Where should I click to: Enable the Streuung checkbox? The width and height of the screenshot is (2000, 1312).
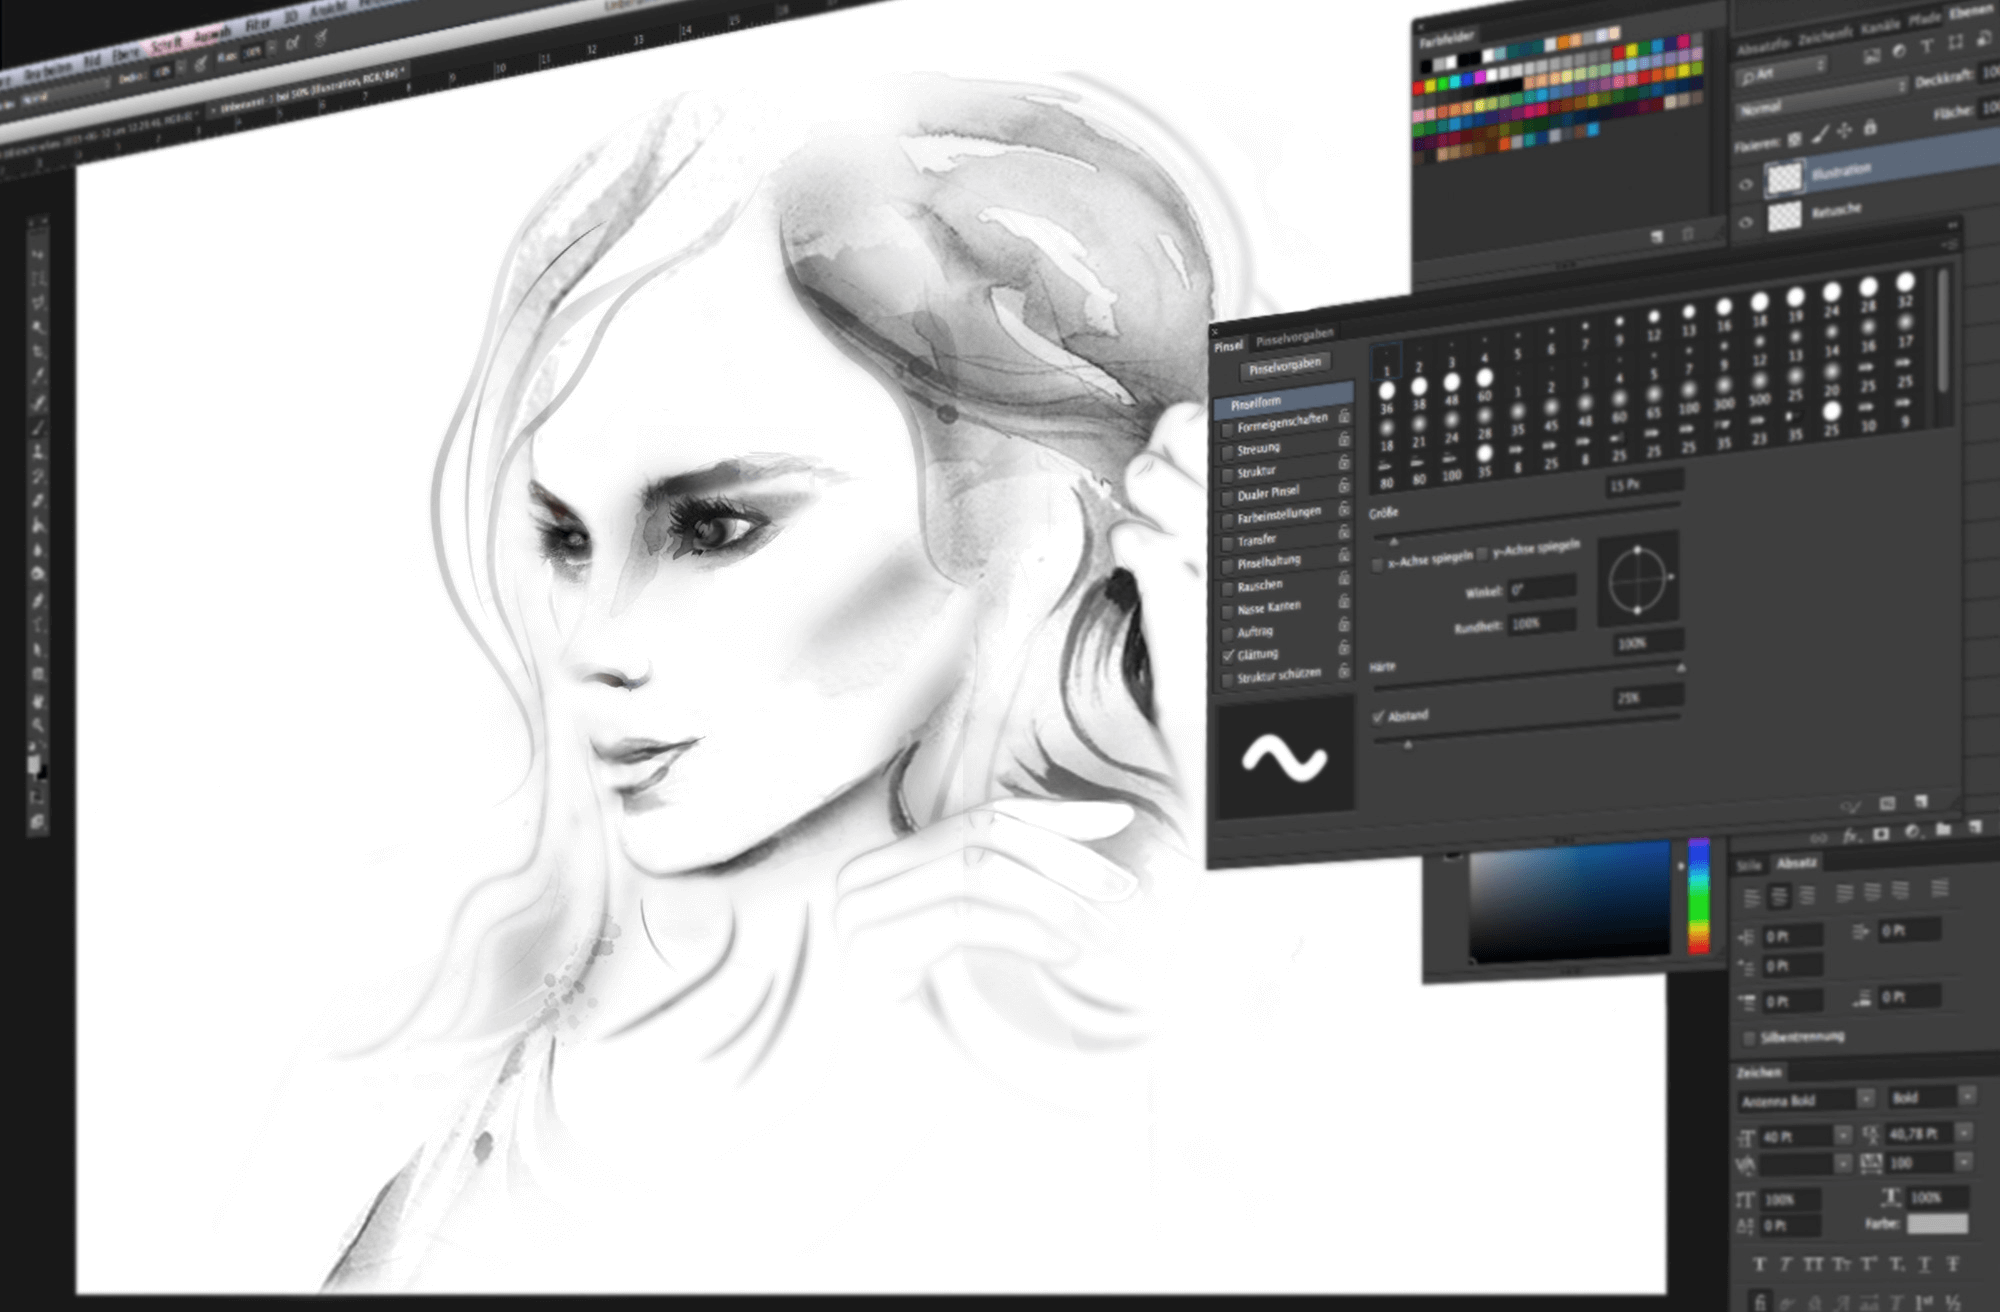pos(1227,452)
